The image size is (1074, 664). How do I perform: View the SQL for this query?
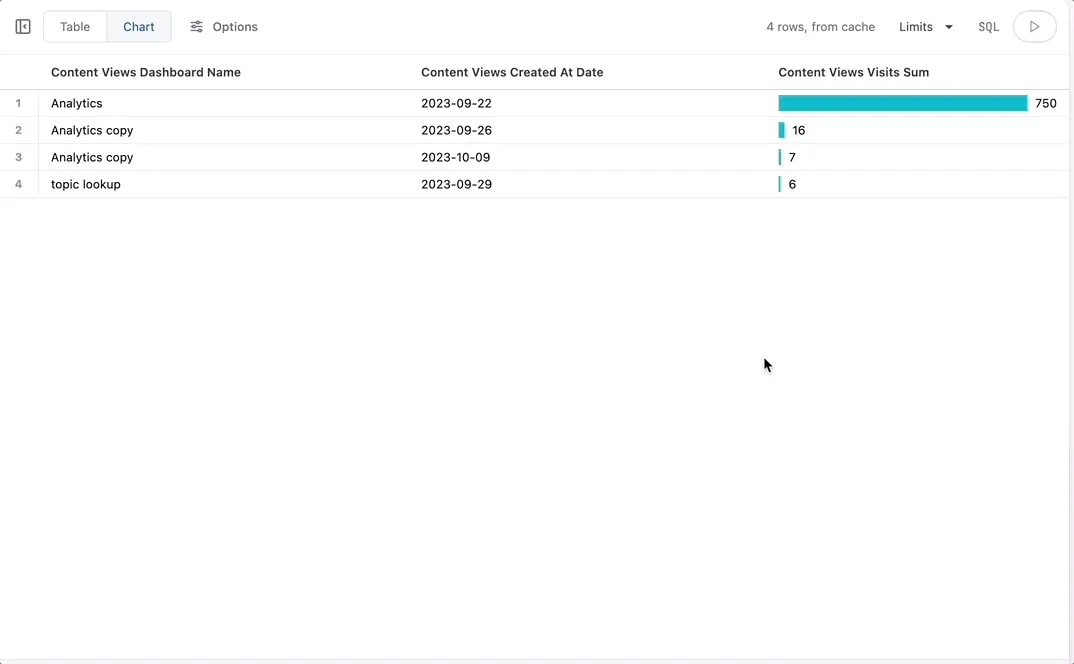click(988, 26)
